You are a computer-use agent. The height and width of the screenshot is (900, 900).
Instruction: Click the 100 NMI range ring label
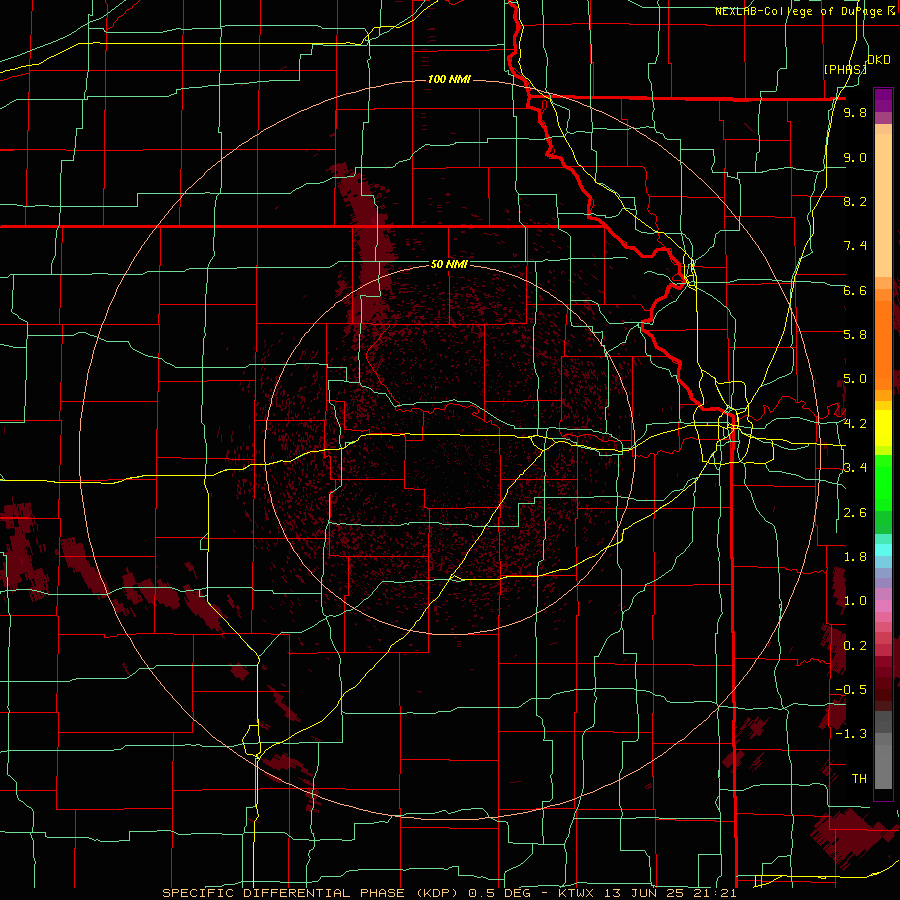[x=449, y=79]
